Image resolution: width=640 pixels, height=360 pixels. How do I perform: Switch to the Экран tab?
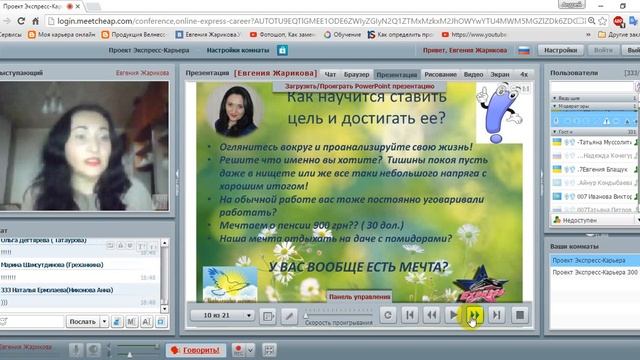[500, 74]
